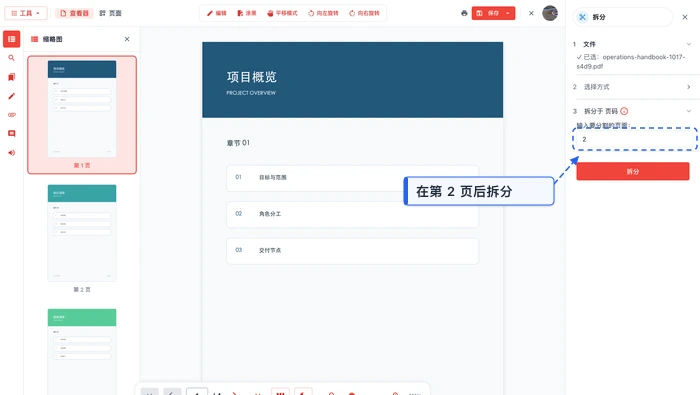Screen dimensions: 700x395
Task: Rotate left with 向左旋转
Action: [323, 13]
